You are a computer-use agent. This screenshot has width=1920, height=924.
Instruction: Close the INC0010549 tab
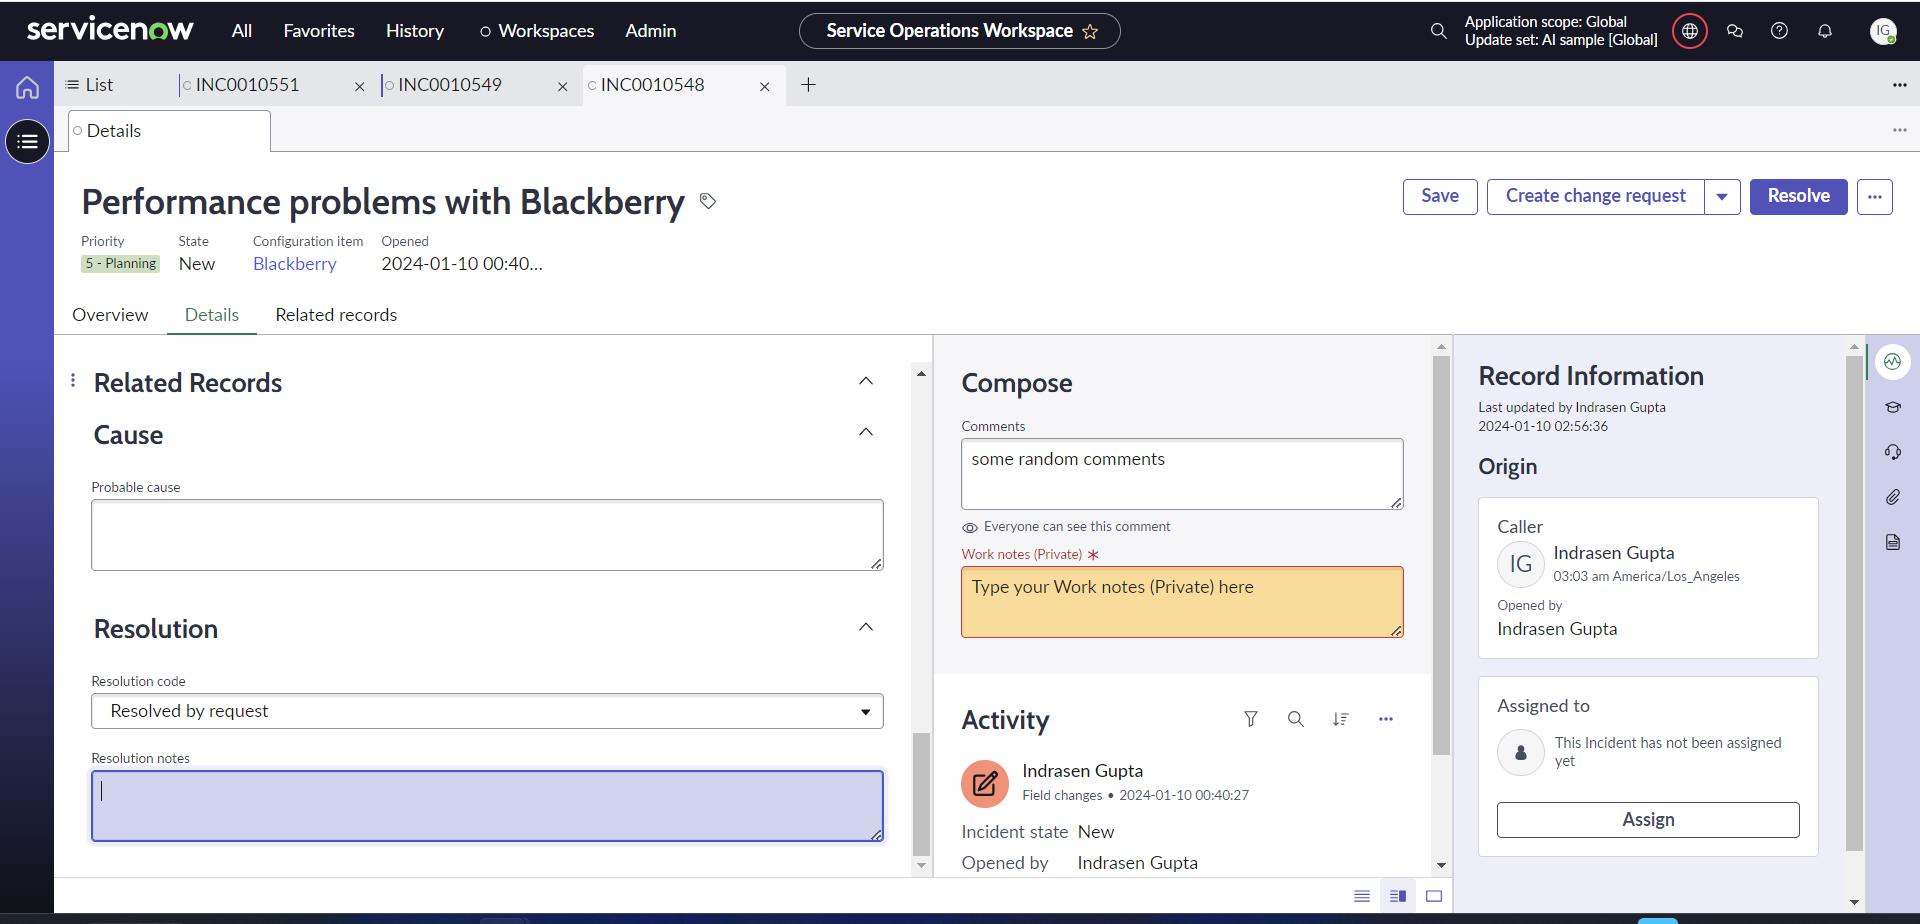(562, 87)
